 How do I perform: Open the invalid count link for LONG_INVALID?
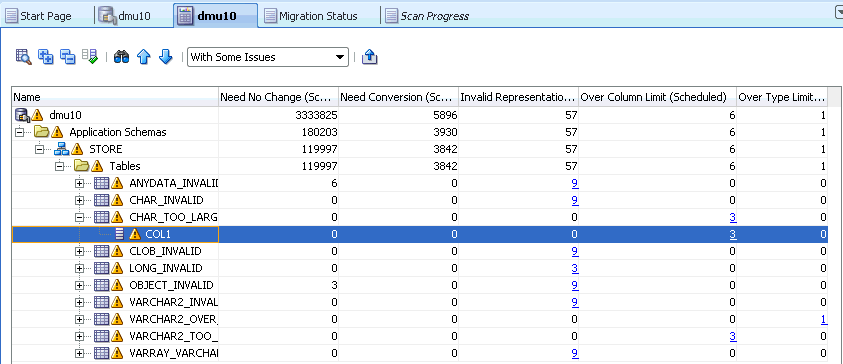click(x=575, y=268)
